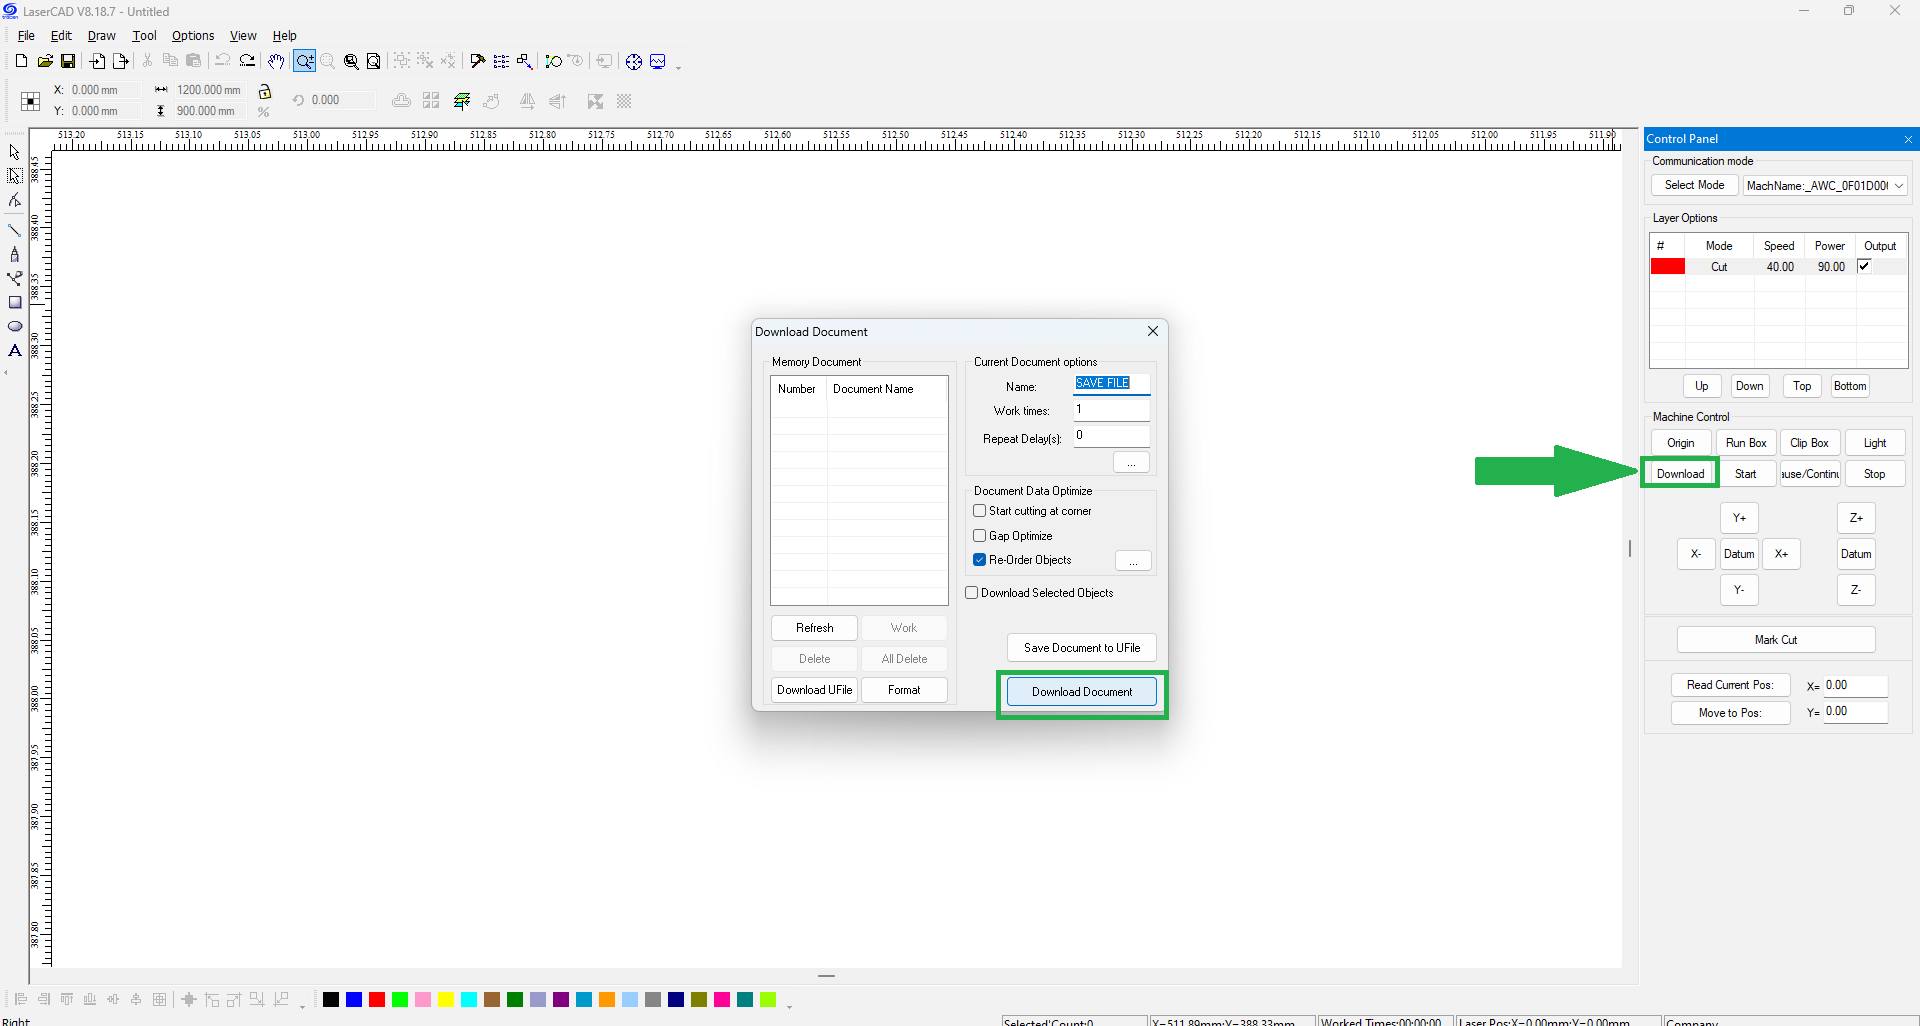The width and height of the screenshot is (1920, 1026).
Task: Click the Save file toolbar icon
Action: point(68,62)
